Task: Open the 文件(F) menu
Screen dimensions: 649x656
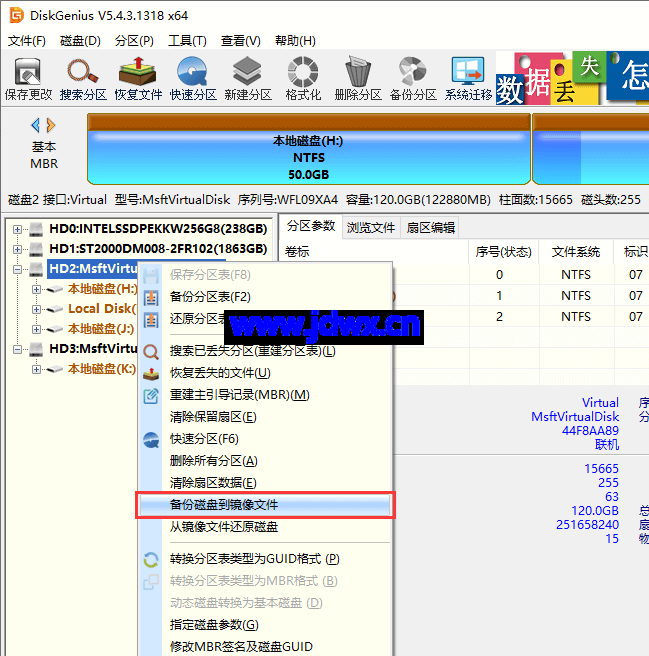Action: click(27, 41)
